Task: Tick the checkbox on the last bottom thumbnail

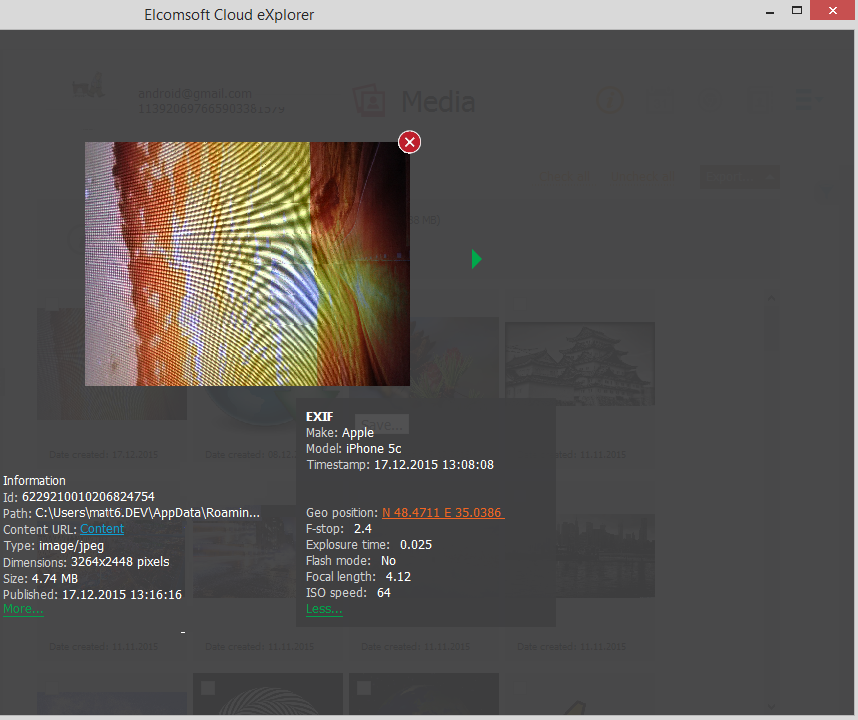Action: [363, 687]
